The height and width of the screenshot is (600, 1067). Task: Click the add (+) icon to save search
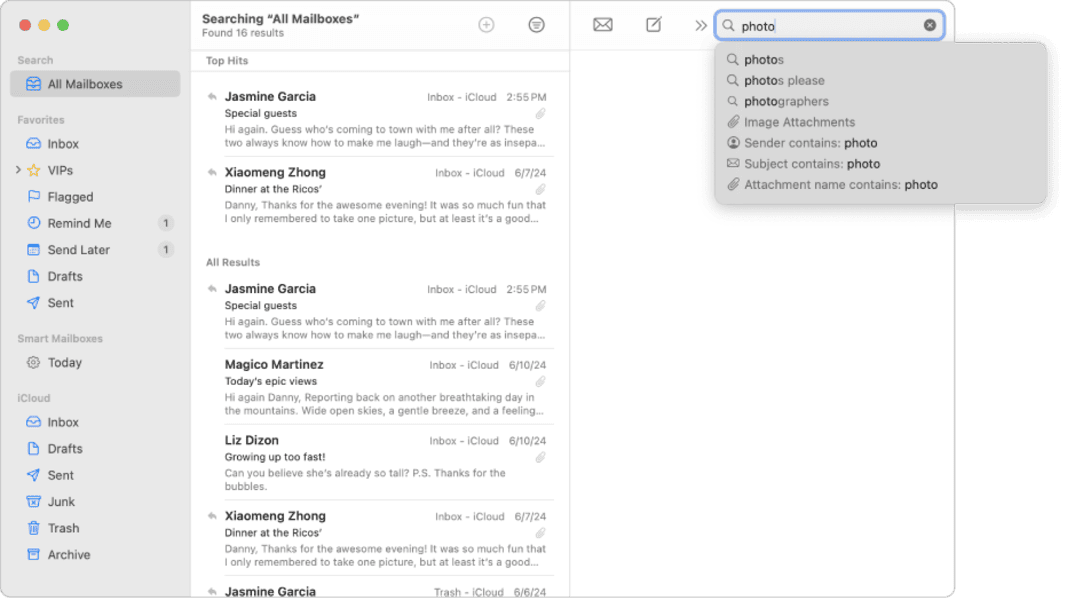(x=486, y=24)
